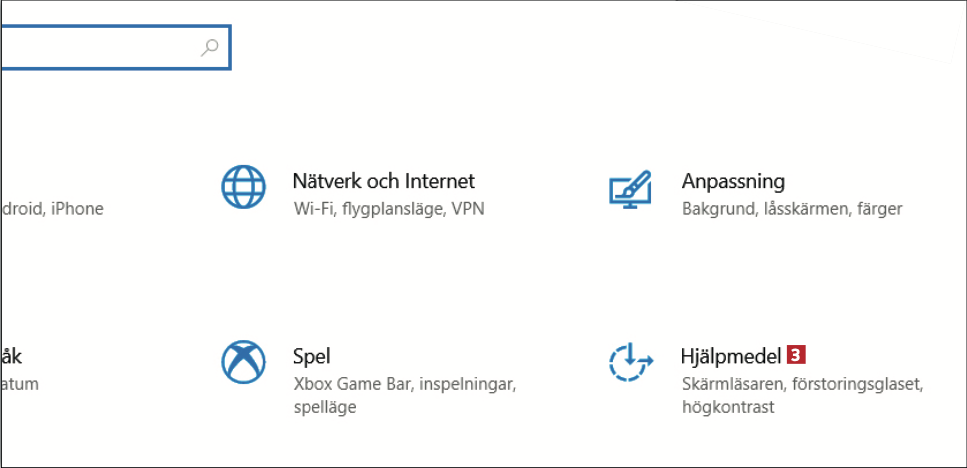The height and width of the screenshot is (468, 967).
Task: Click the cut-off 'atum' description text
Action: pos(18,383)
